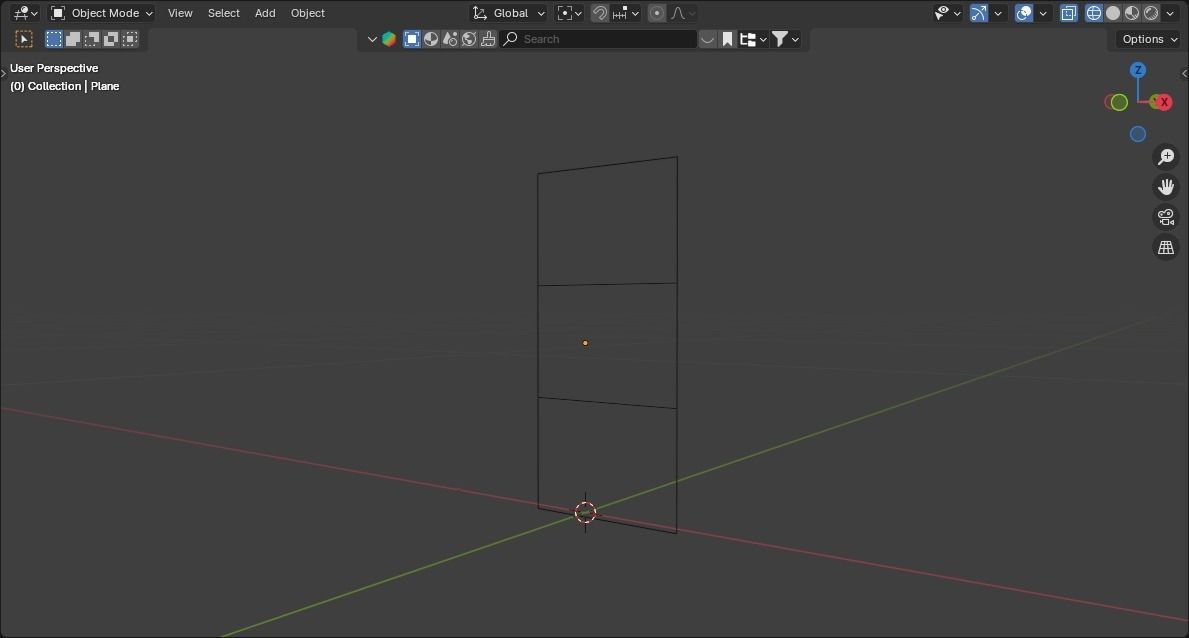The width and height of the screenshot is (1189, 638).
Task: Filter by world assets icon
Action: [x=469, y=39]
